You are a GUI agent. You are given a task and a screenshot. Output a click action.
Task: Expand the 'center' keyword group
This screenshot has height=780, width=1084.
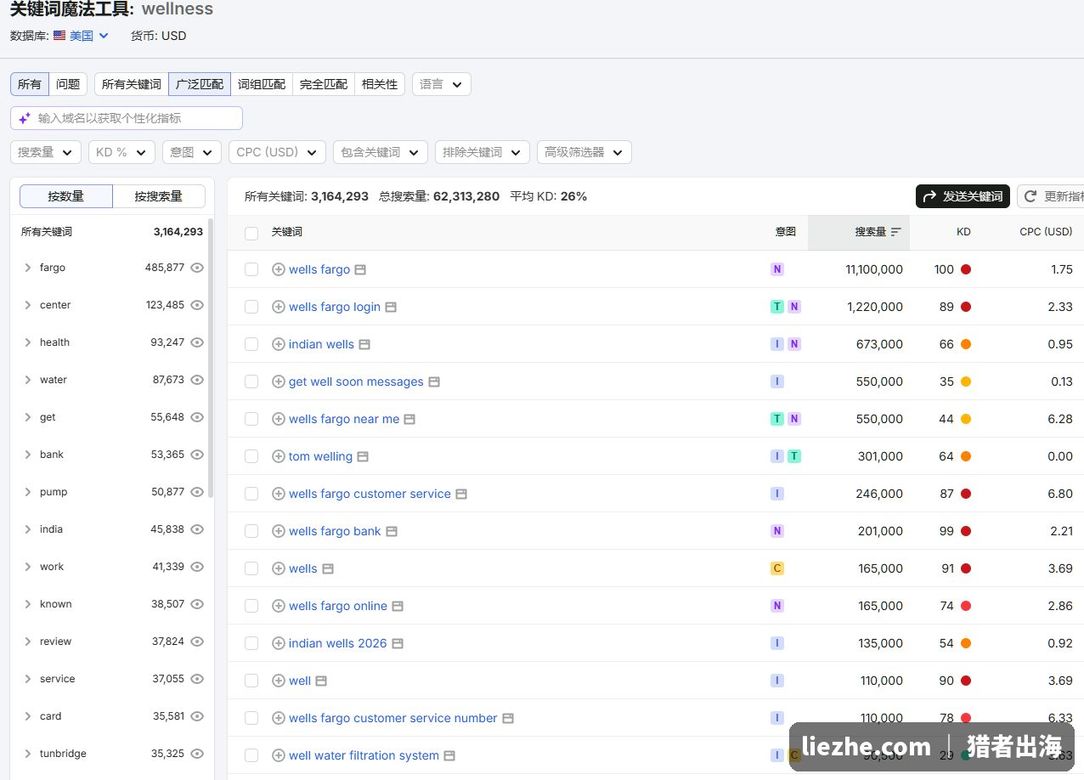coord(28,305)
